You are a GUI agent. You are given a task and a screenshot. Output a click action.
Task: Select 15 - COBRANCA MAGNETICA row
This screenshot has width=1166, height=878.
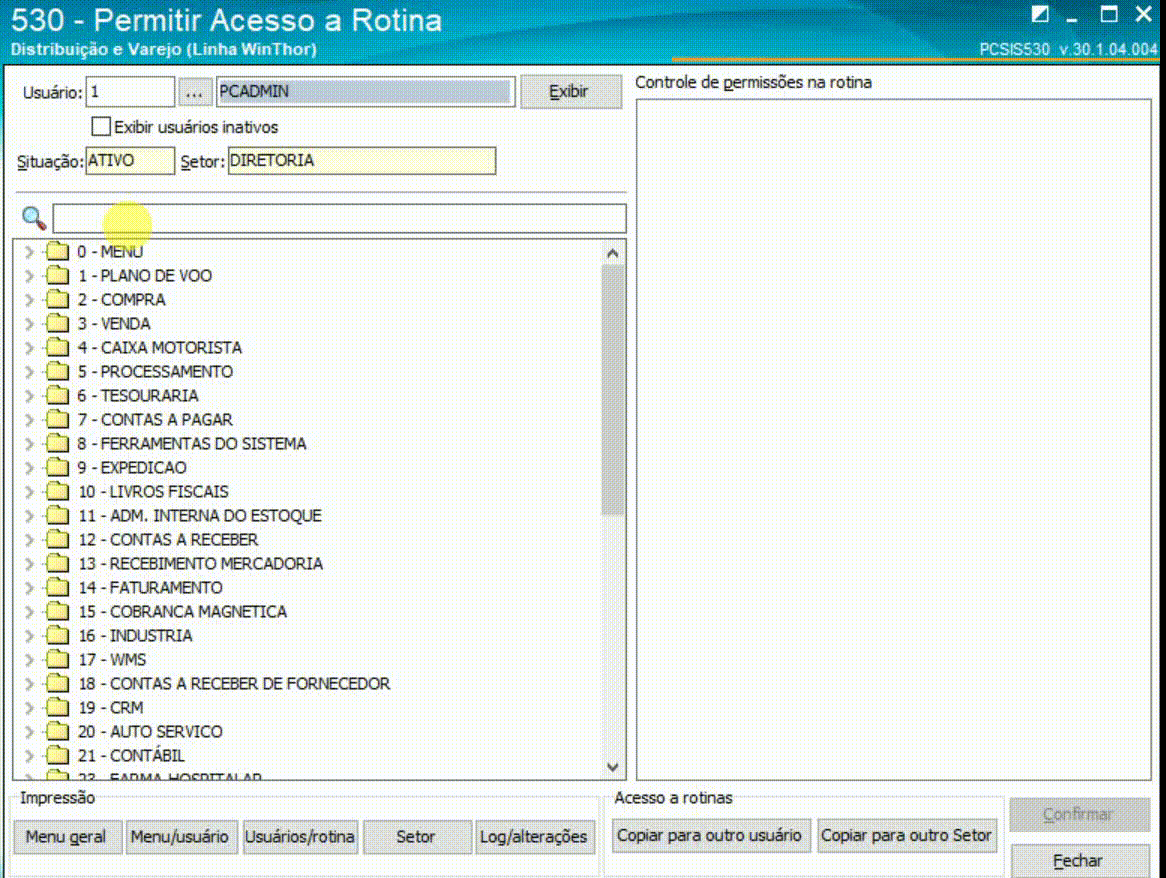click(183, 612)
